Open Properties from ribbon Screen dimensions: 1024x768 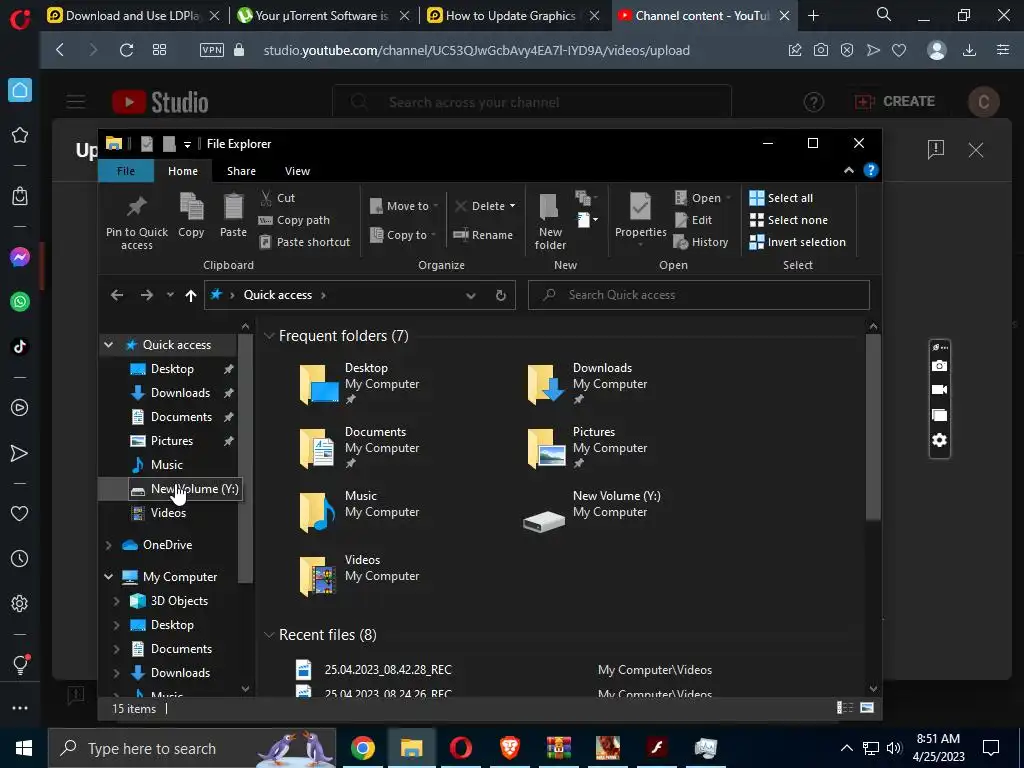point(641,217)
